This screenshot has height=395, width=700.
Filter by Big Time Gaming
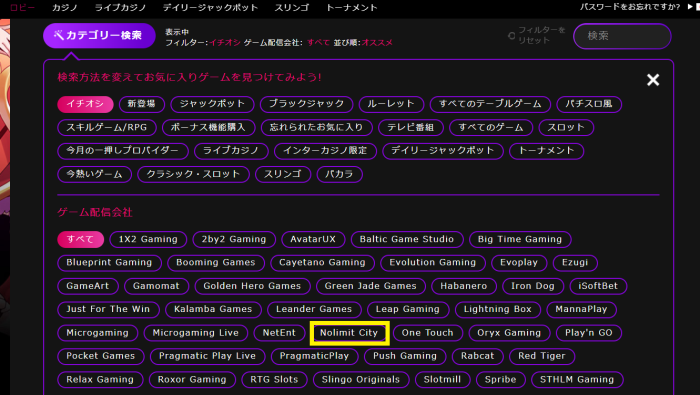point(520,240)
